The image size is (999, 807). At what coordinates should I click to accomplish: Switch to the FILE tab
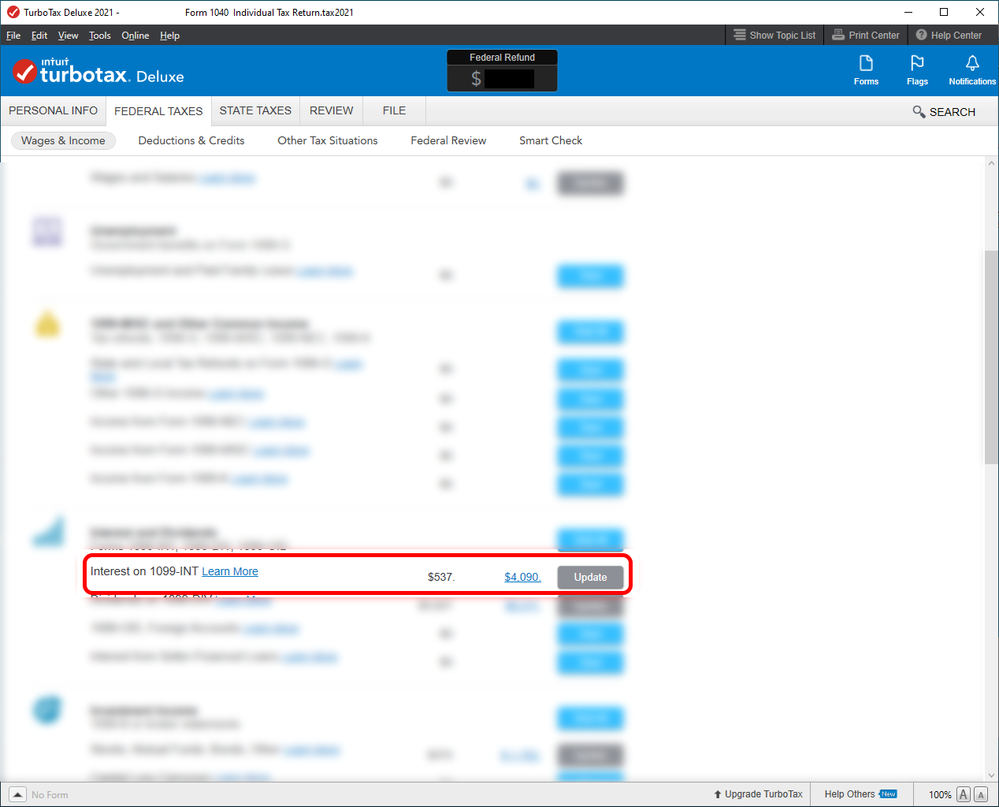pos(394,111)
